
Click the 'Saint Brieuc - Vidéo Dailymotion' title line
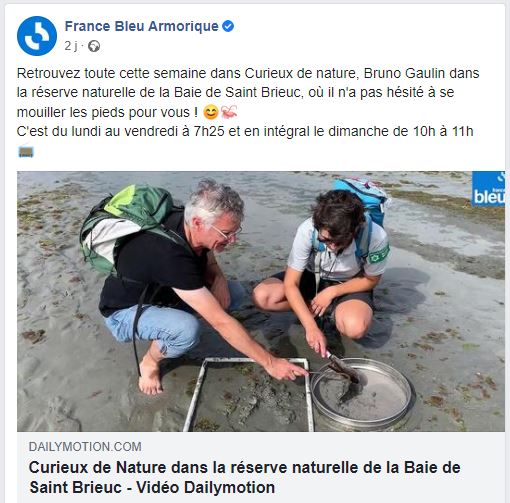152,488
